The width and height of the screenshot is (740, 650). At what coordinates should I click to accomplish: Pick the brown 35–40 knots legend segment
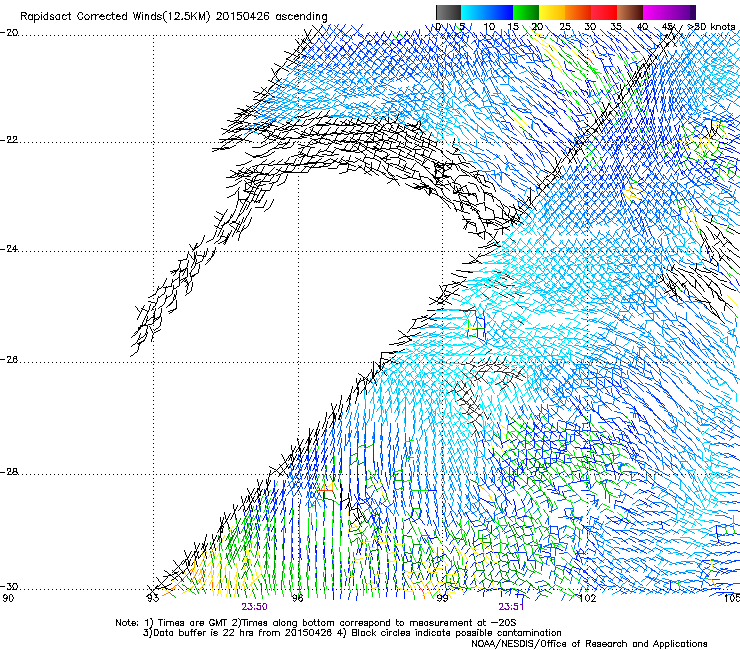(630, 12)
